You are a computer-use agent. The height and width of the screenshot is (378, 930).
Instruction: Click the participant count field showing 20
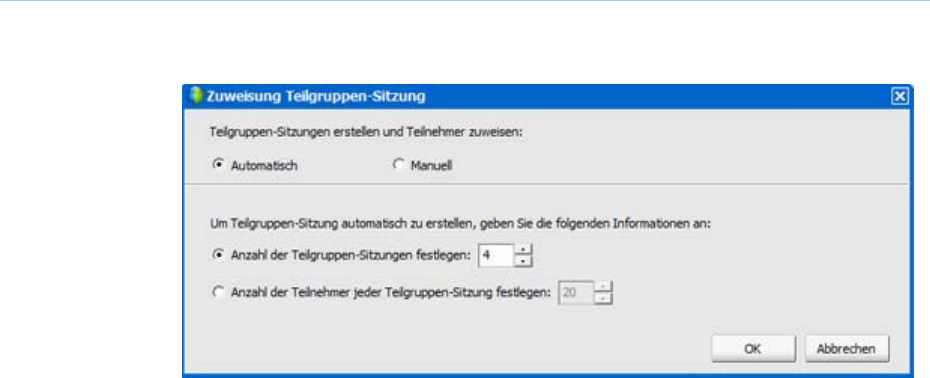coord(576,293)
